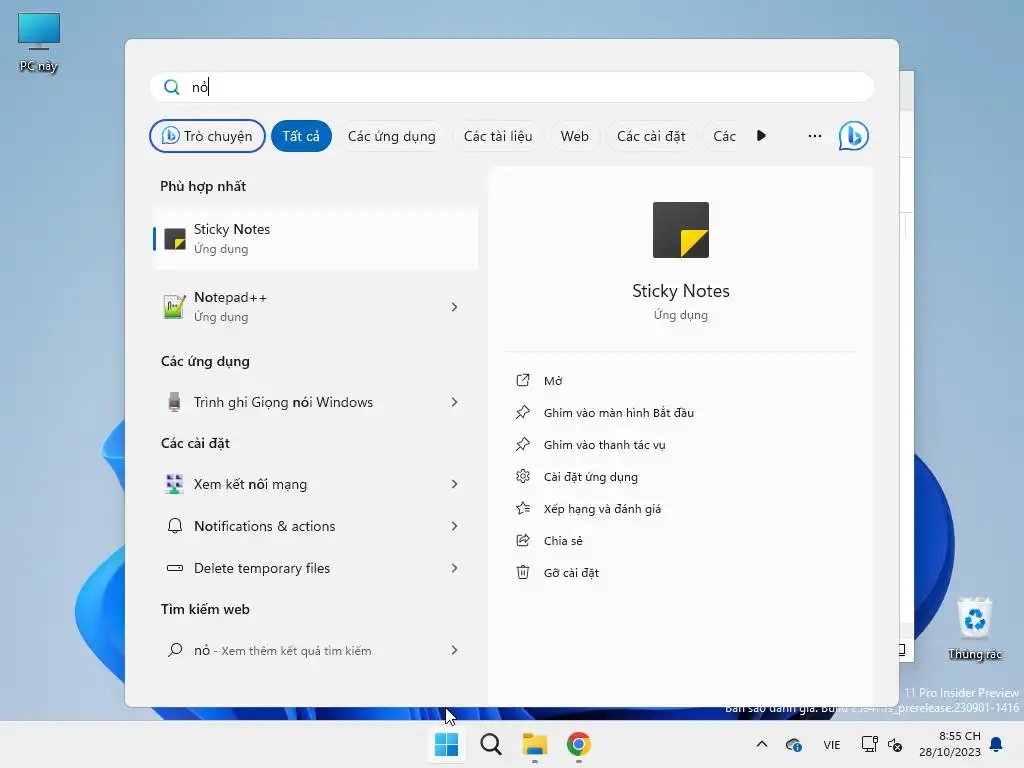
Task: Expand Trình ghi Giọng nói Windows chevron
Action: coord(455,402)
